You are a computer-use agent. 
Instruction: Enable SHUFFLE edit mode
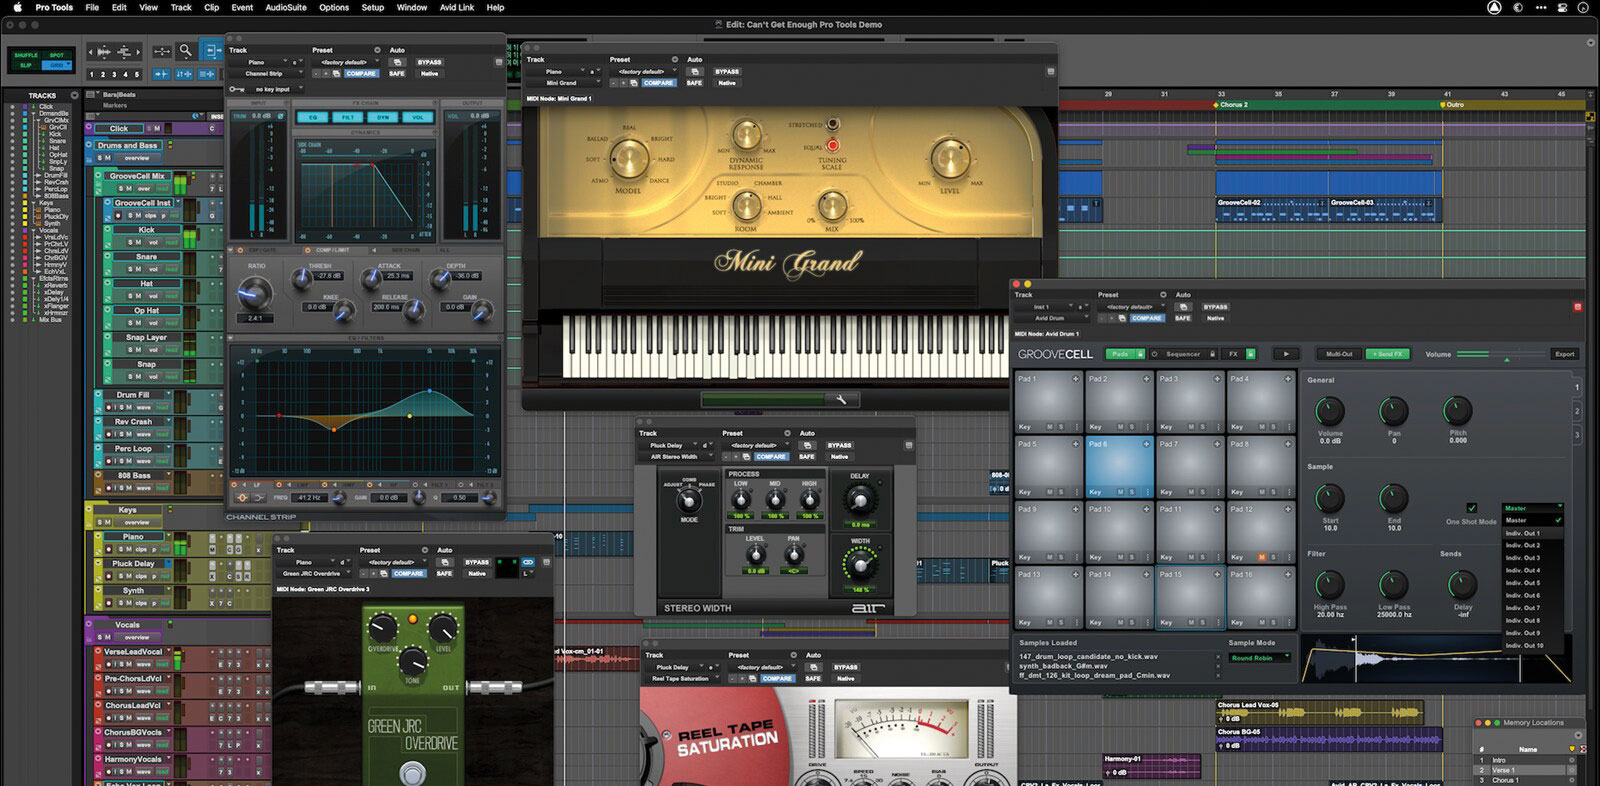26,55
